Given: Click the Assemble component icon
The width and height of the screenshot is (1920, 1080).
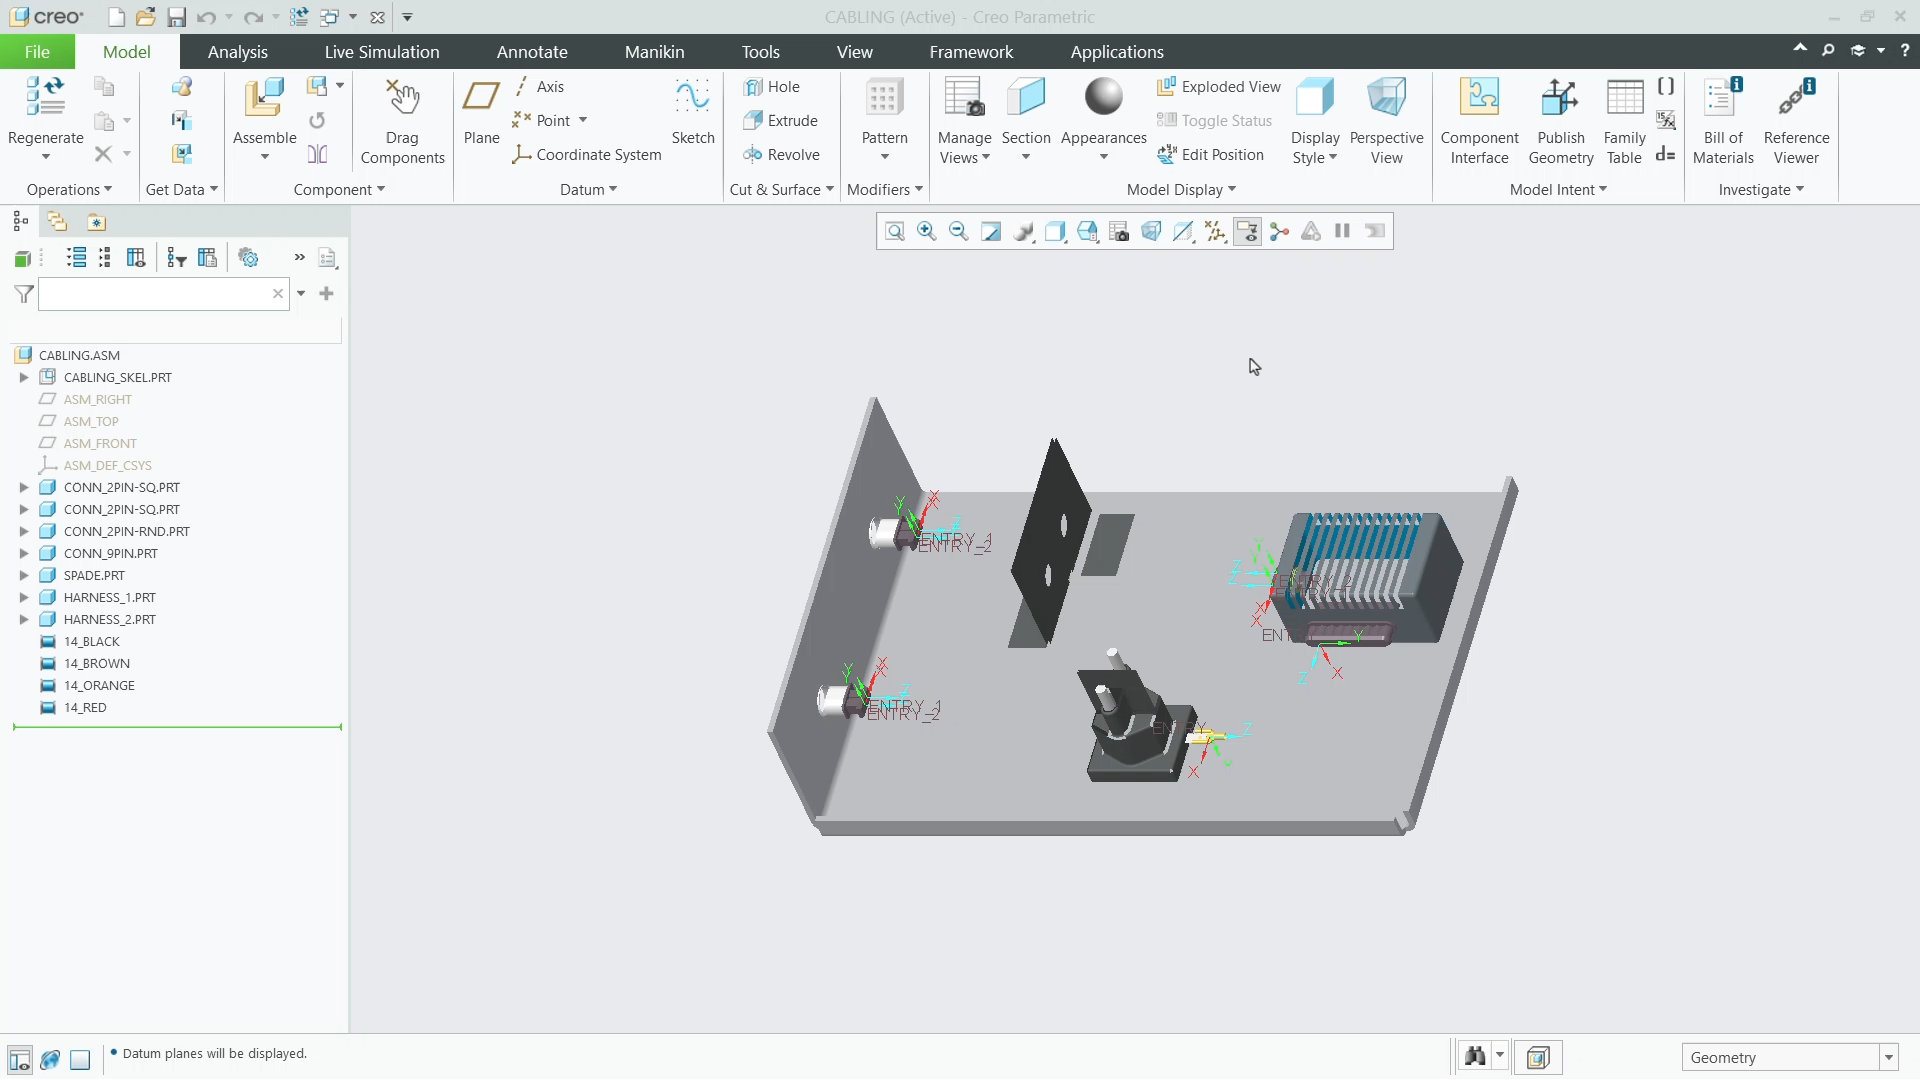Looking at the screenshot, I should click(x=265, y=98).
